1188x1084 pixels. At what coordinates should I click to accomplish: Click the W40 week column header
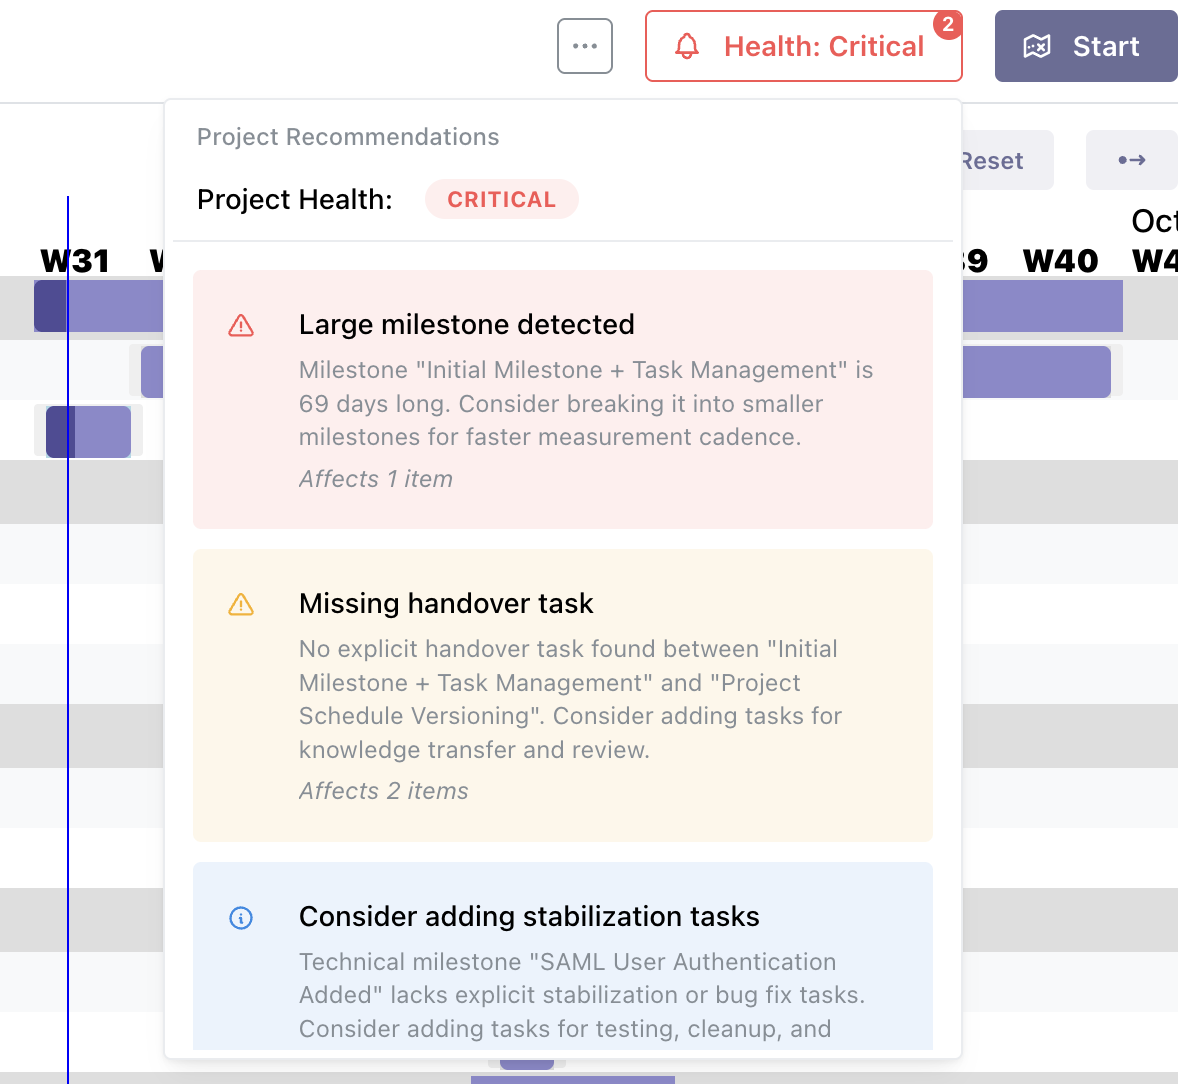click(x=1062, y=260)
